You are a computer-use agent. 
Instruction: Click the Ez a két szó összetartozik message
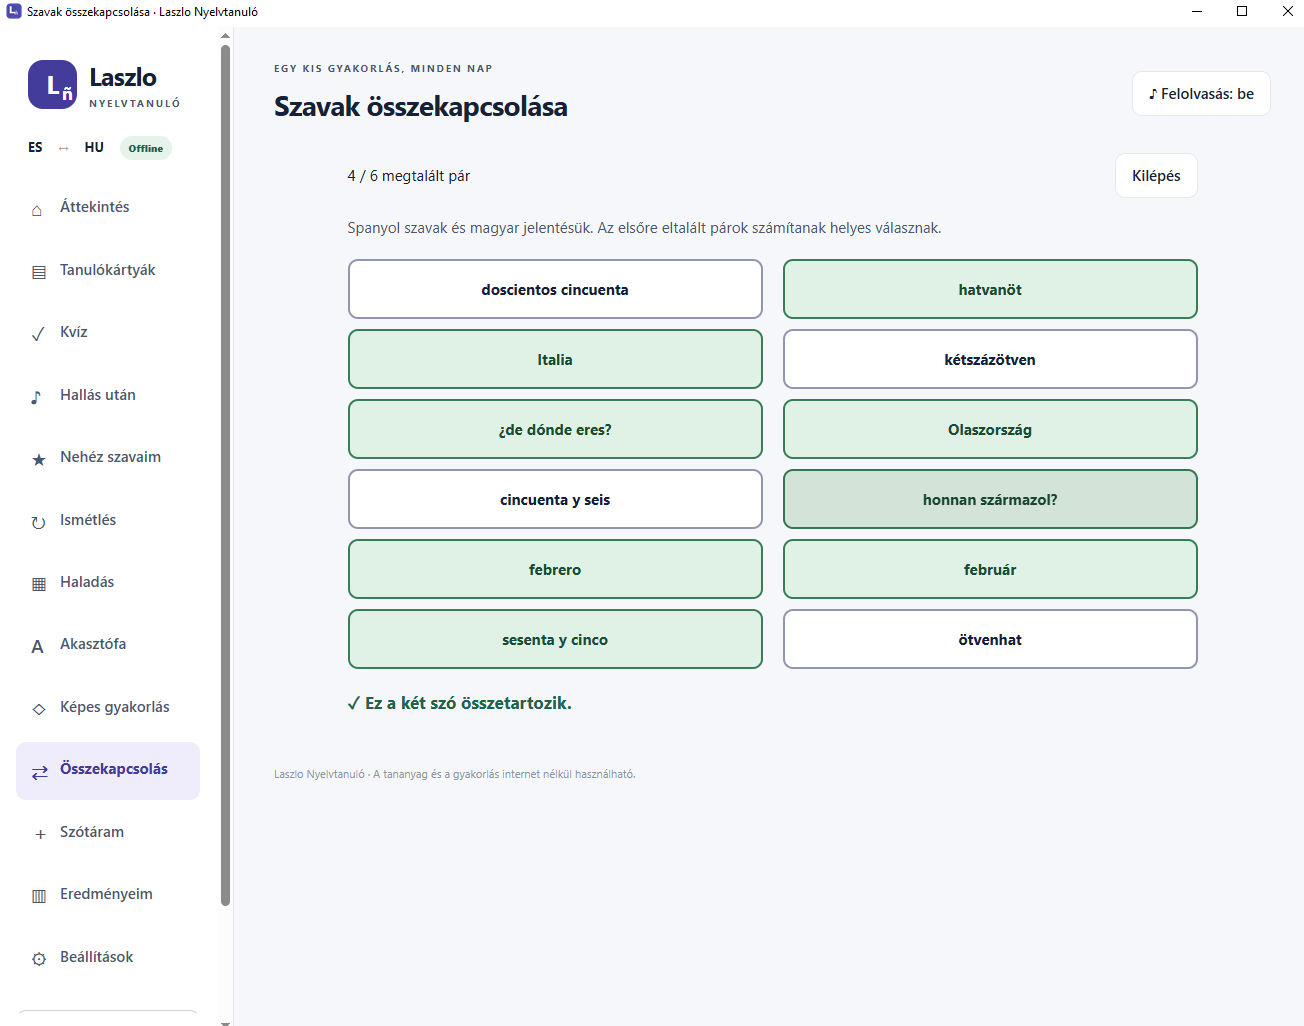pyautogui.click(x=460, y=703)
